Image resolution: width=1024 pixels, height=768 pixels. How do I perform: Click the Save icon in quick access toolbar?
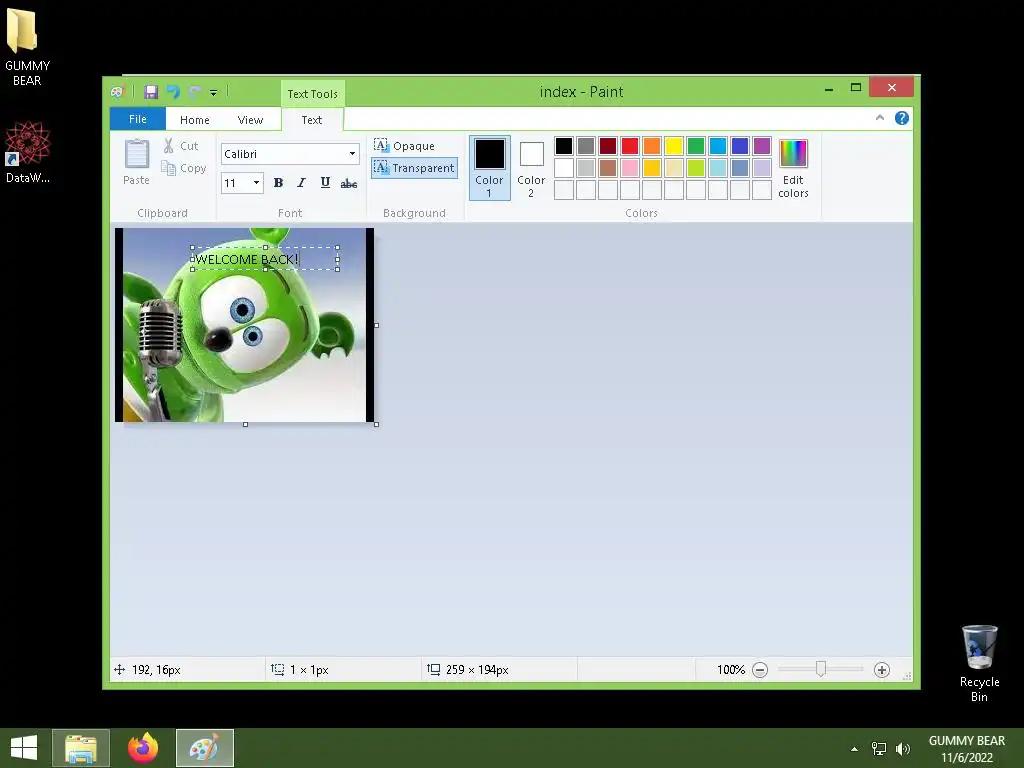click(x=151, y=92)
